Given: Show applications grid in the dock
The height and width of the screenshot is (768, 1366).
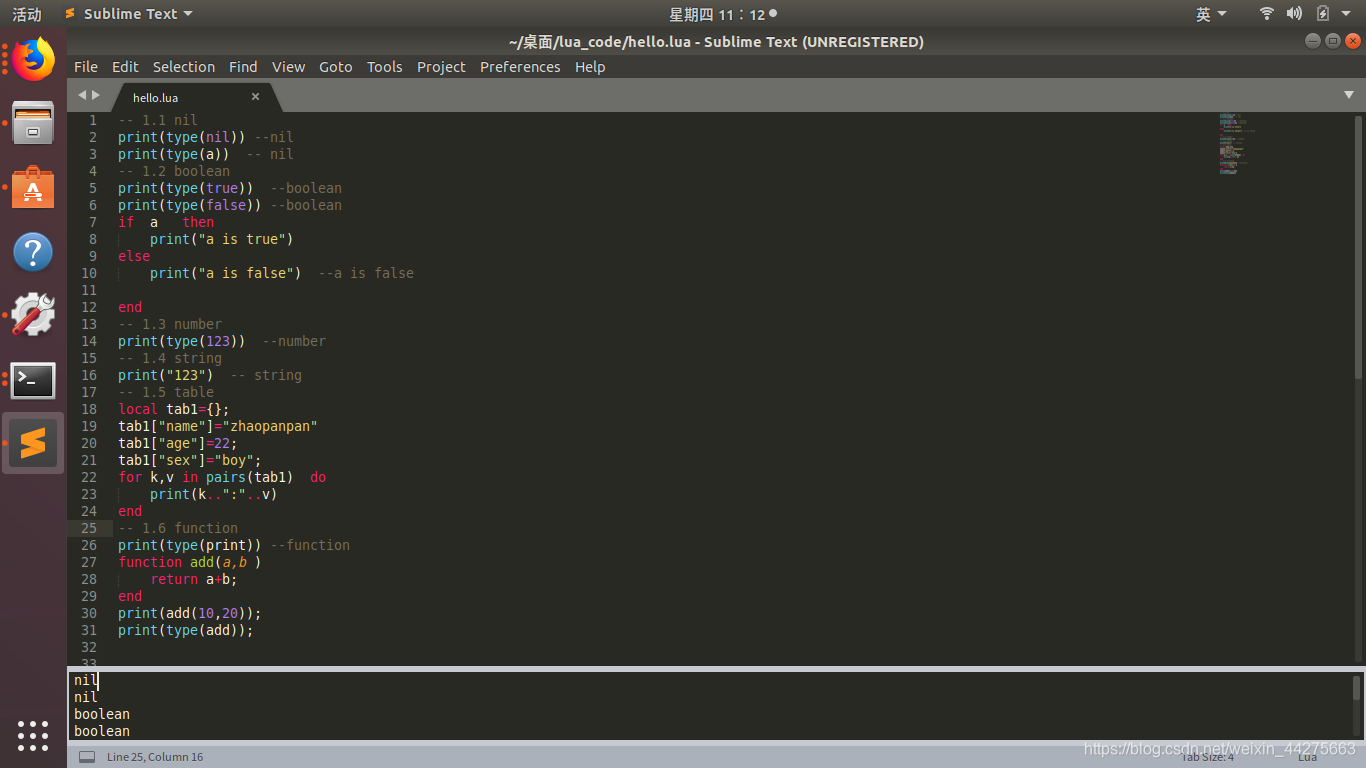Looking at the screenshot, I should (33, 735).
